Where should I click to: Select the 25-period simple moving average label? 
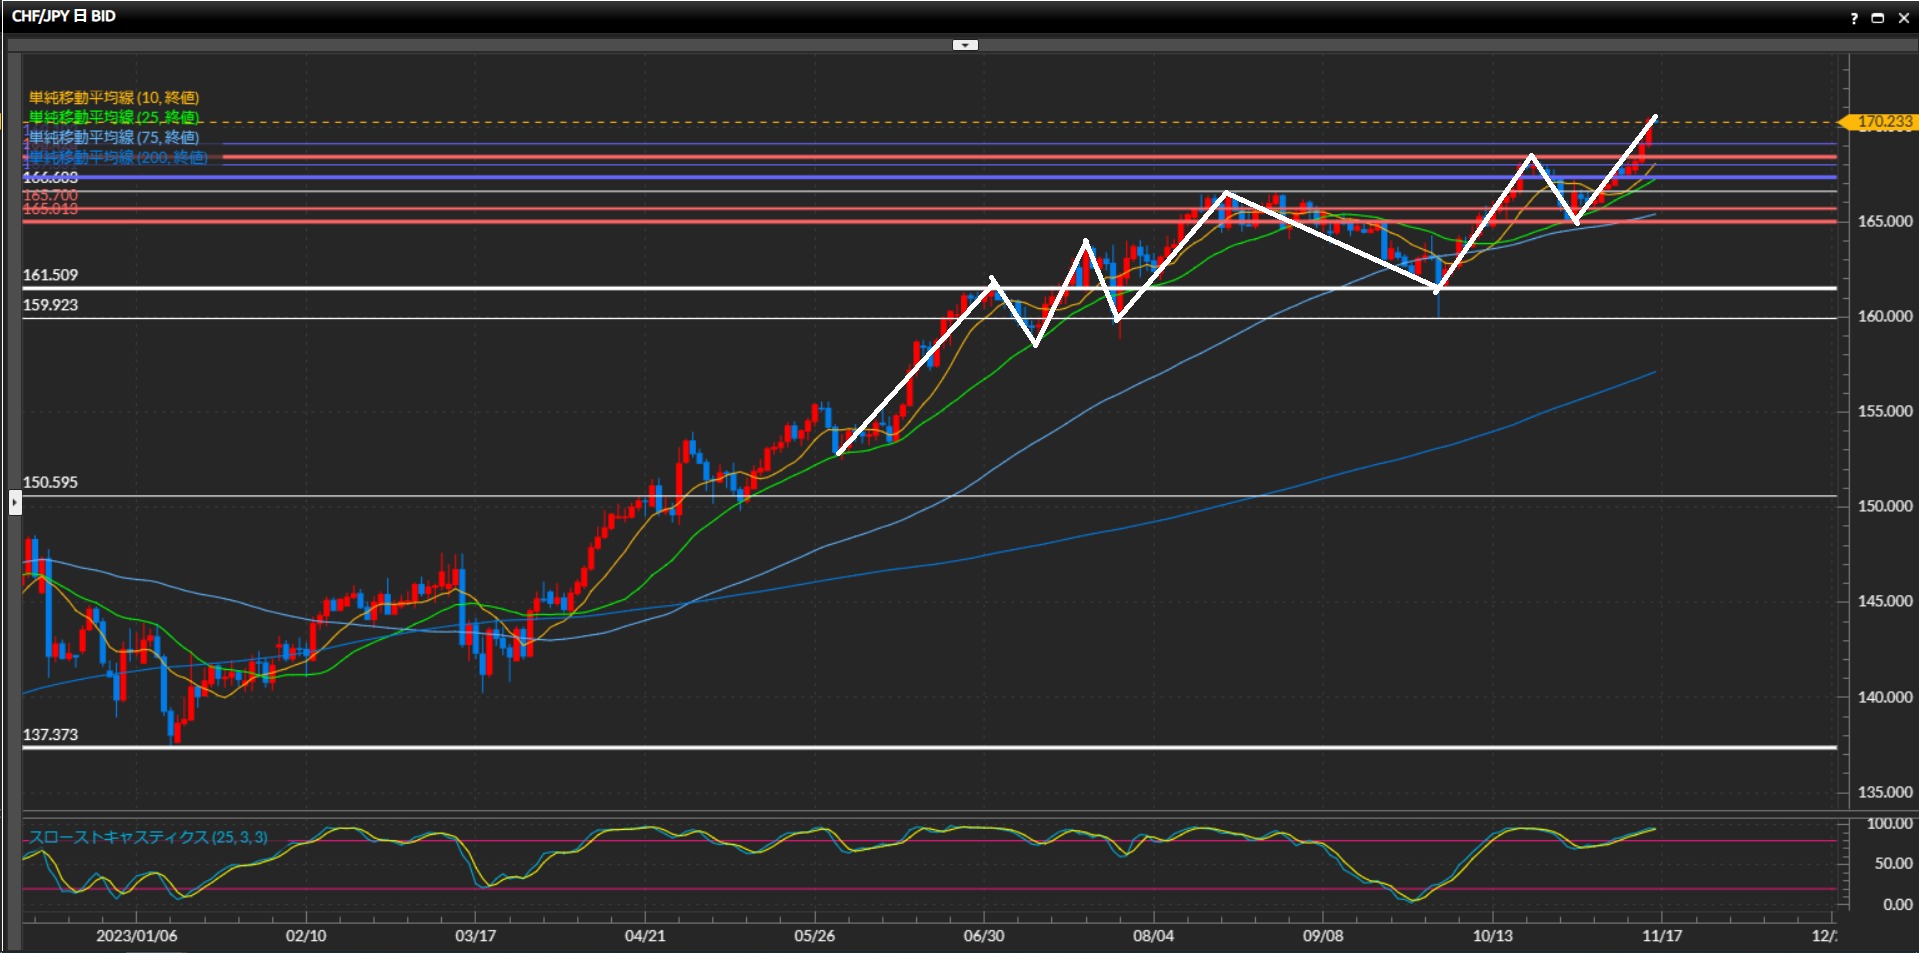tap(113, 118)
